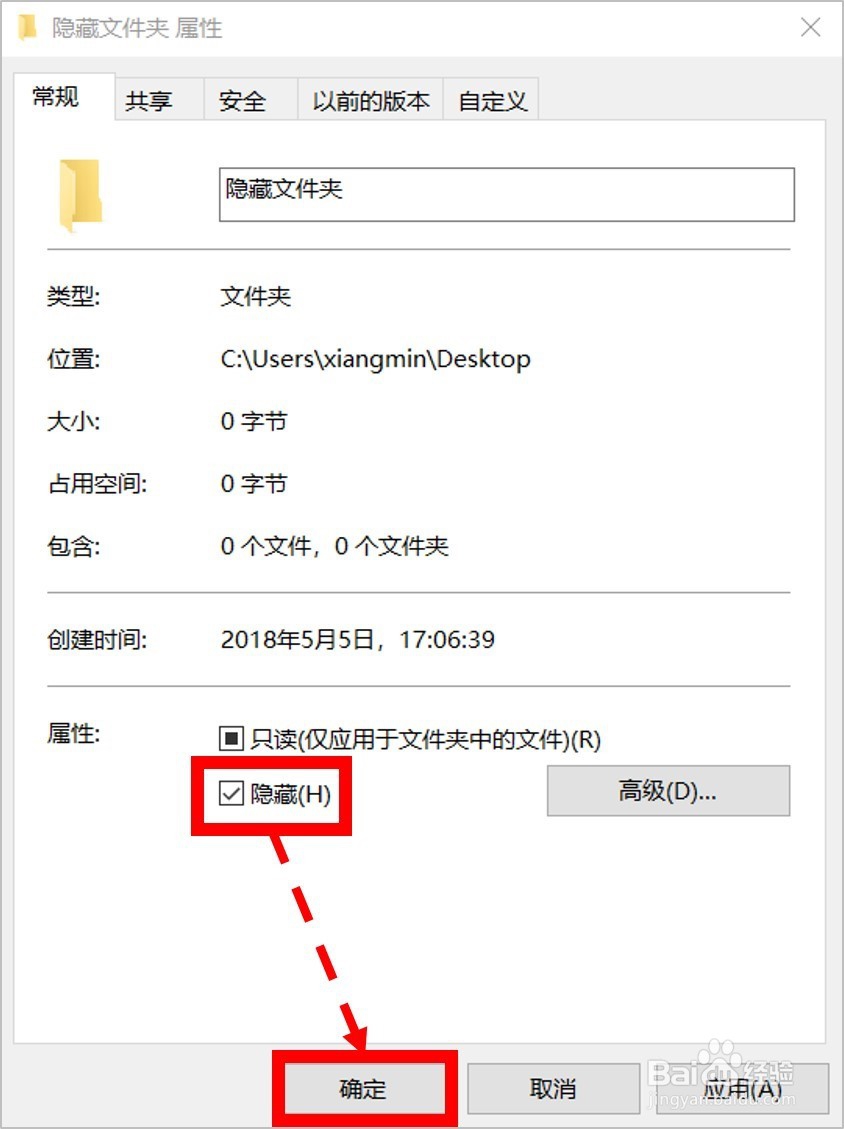
Task: Apply changes with 应用(A) button
Action: coord(742,1088)
